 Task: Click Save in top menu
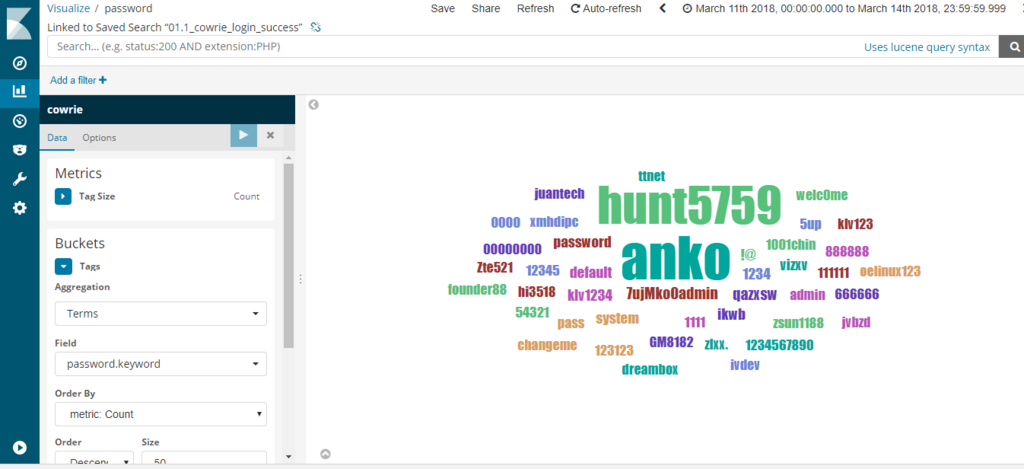tap(443, 8)
